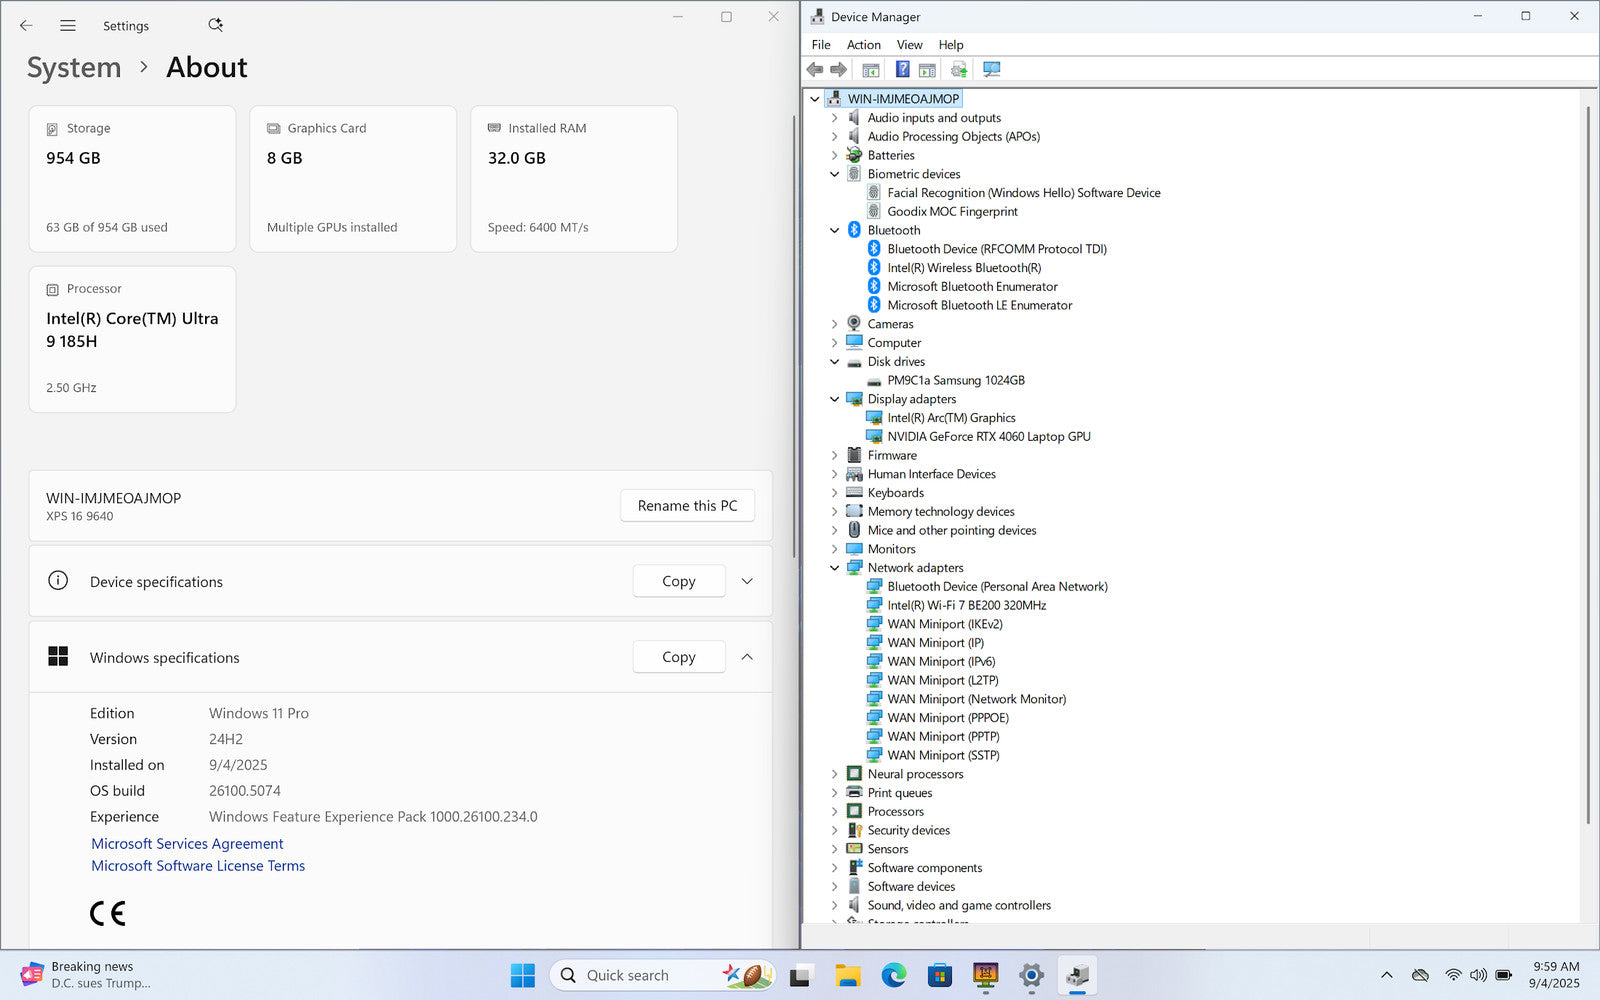Click the OneDrive cloud tray icon
This screenshot has height=1000, width=1600.
pos(1420,975)
